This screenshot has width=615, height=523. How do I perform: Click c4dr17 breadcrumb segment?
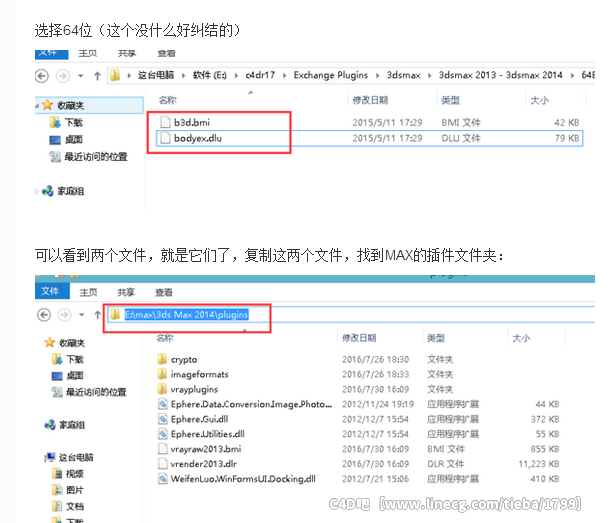[260, 75]
